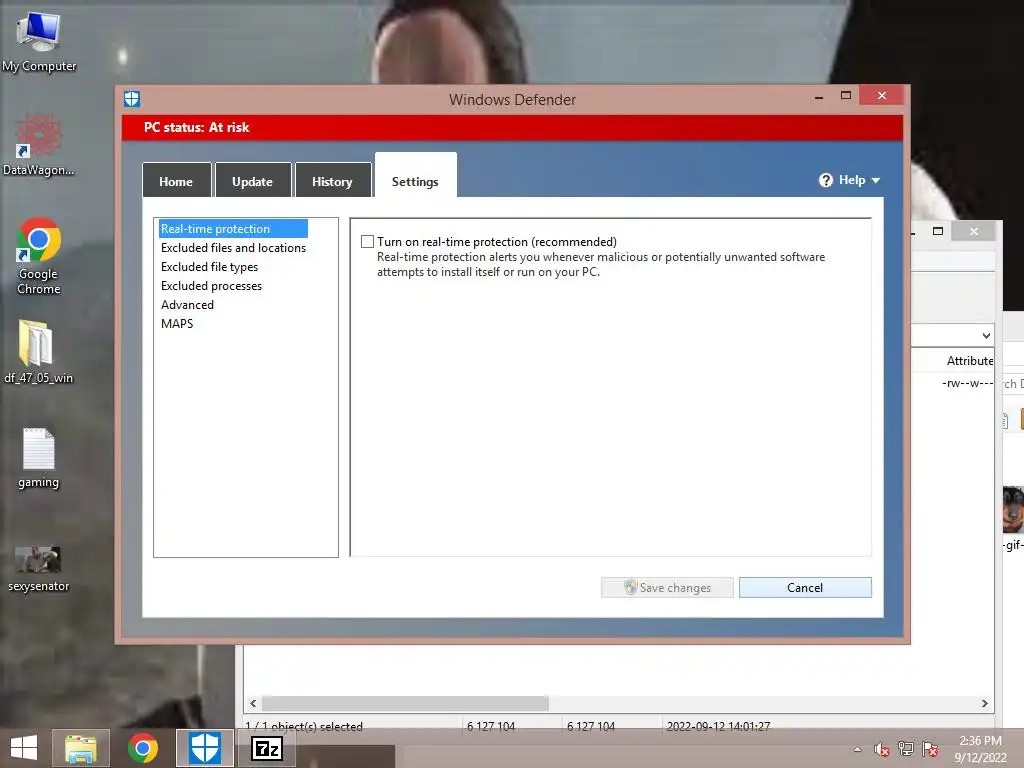Click the Save changes button

[x=667, y=587]
